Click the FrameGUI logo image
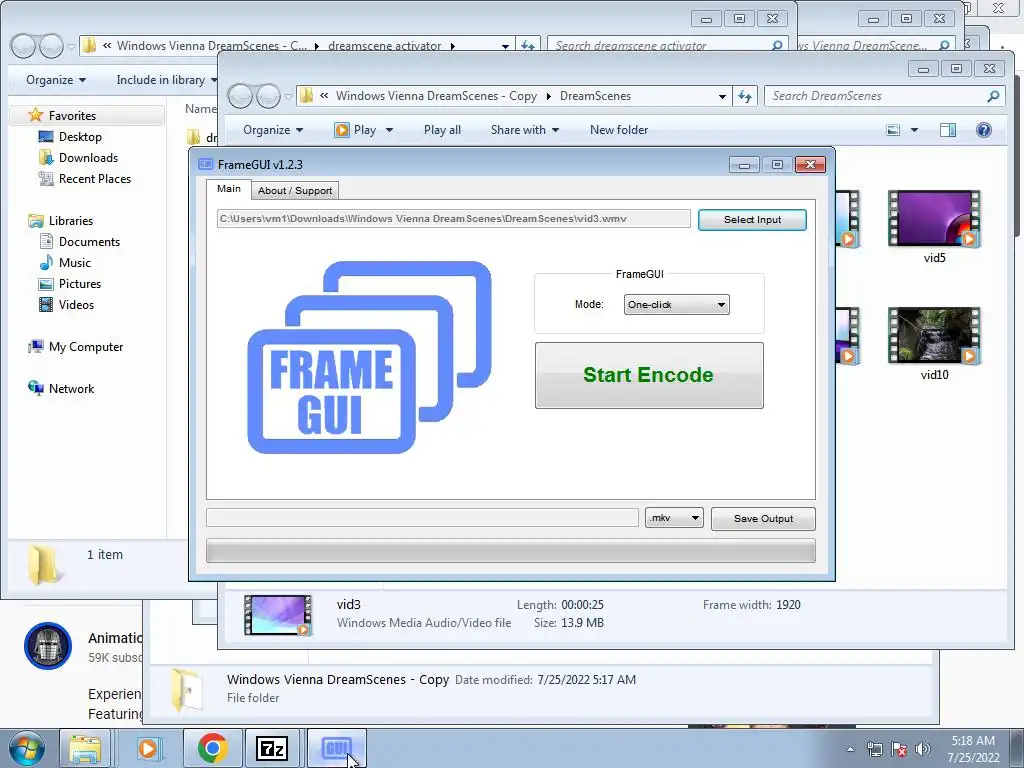The width and height of the screenshot is (1024, 768). pyautogui.click(x=369, y=357)
